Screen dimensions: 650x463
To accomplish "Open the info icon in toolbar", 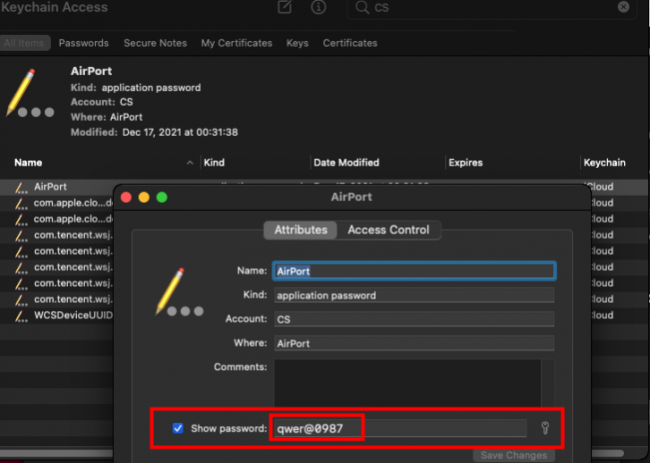I will (x=318, y=7).
